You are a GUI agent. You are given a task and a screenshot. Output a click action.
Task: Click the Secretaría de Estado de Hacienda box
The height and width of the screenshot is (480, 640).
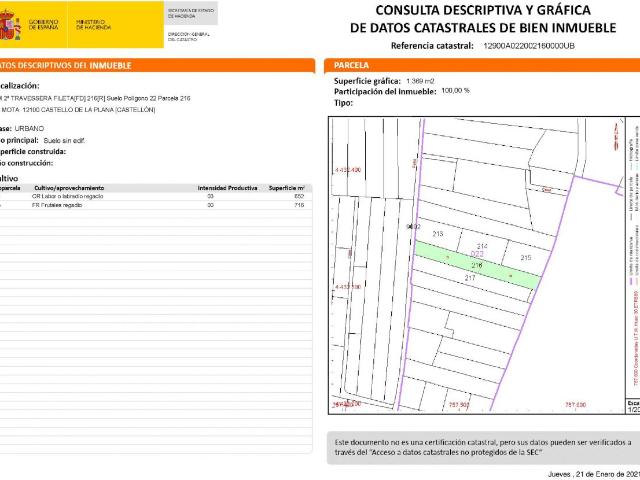click(x=190, y=12)
